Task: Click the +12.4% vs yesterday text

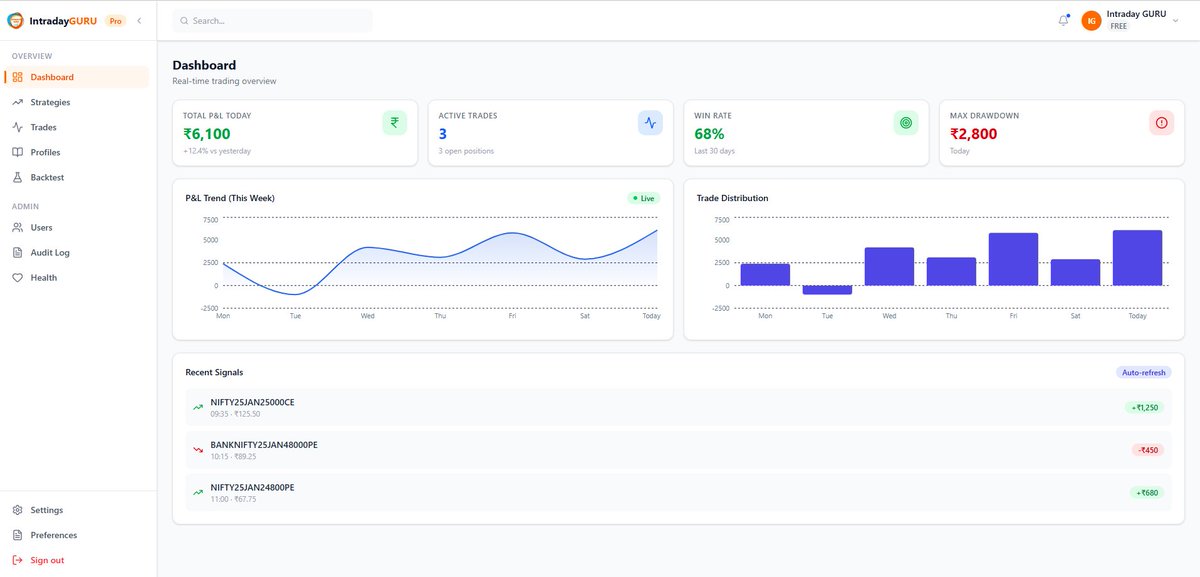Action: point(217,151)
